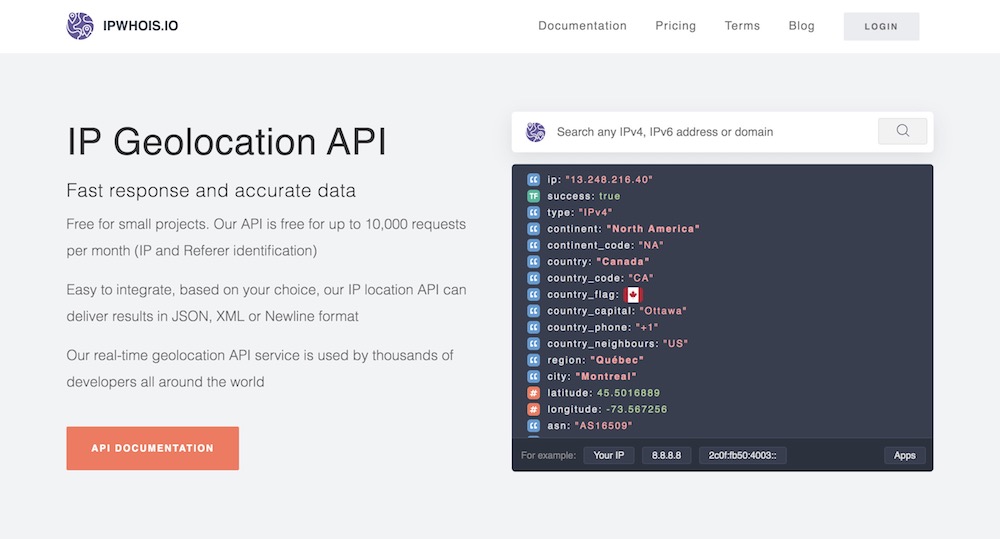This screenshot has height=539, width=1000.
Task: Click the string icon beside country_capital row
Action: [533, 311]
